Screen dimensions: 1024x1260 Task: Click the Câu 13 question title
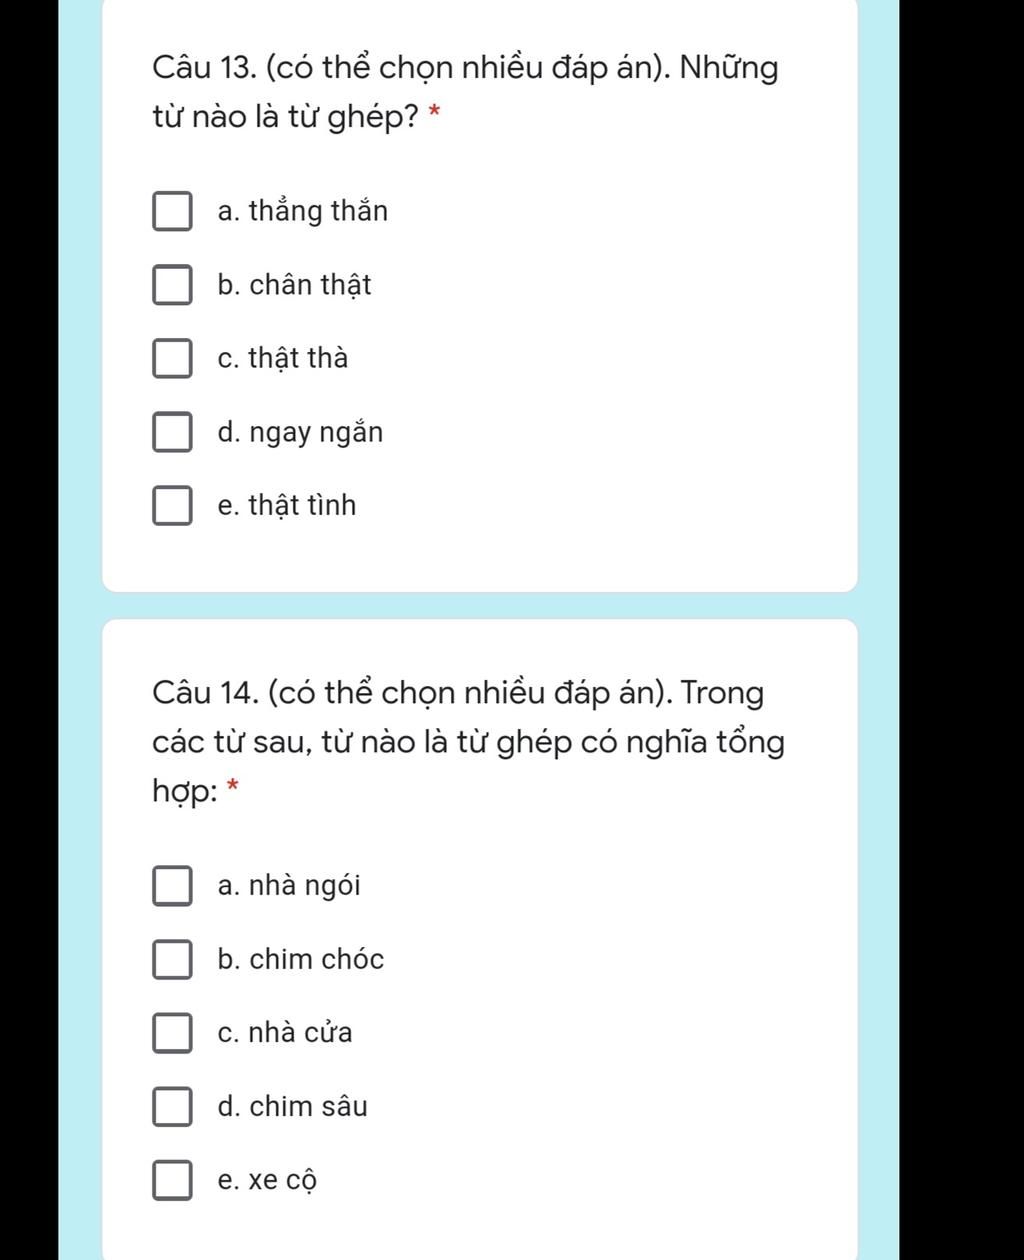click(466, 93)
